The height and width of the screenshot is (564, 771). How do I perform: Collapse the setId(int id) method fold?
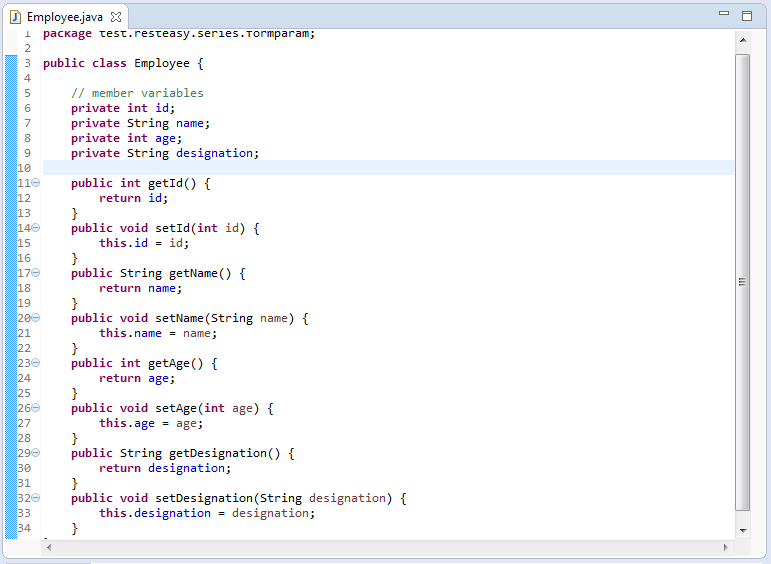[x=36, y=228]
